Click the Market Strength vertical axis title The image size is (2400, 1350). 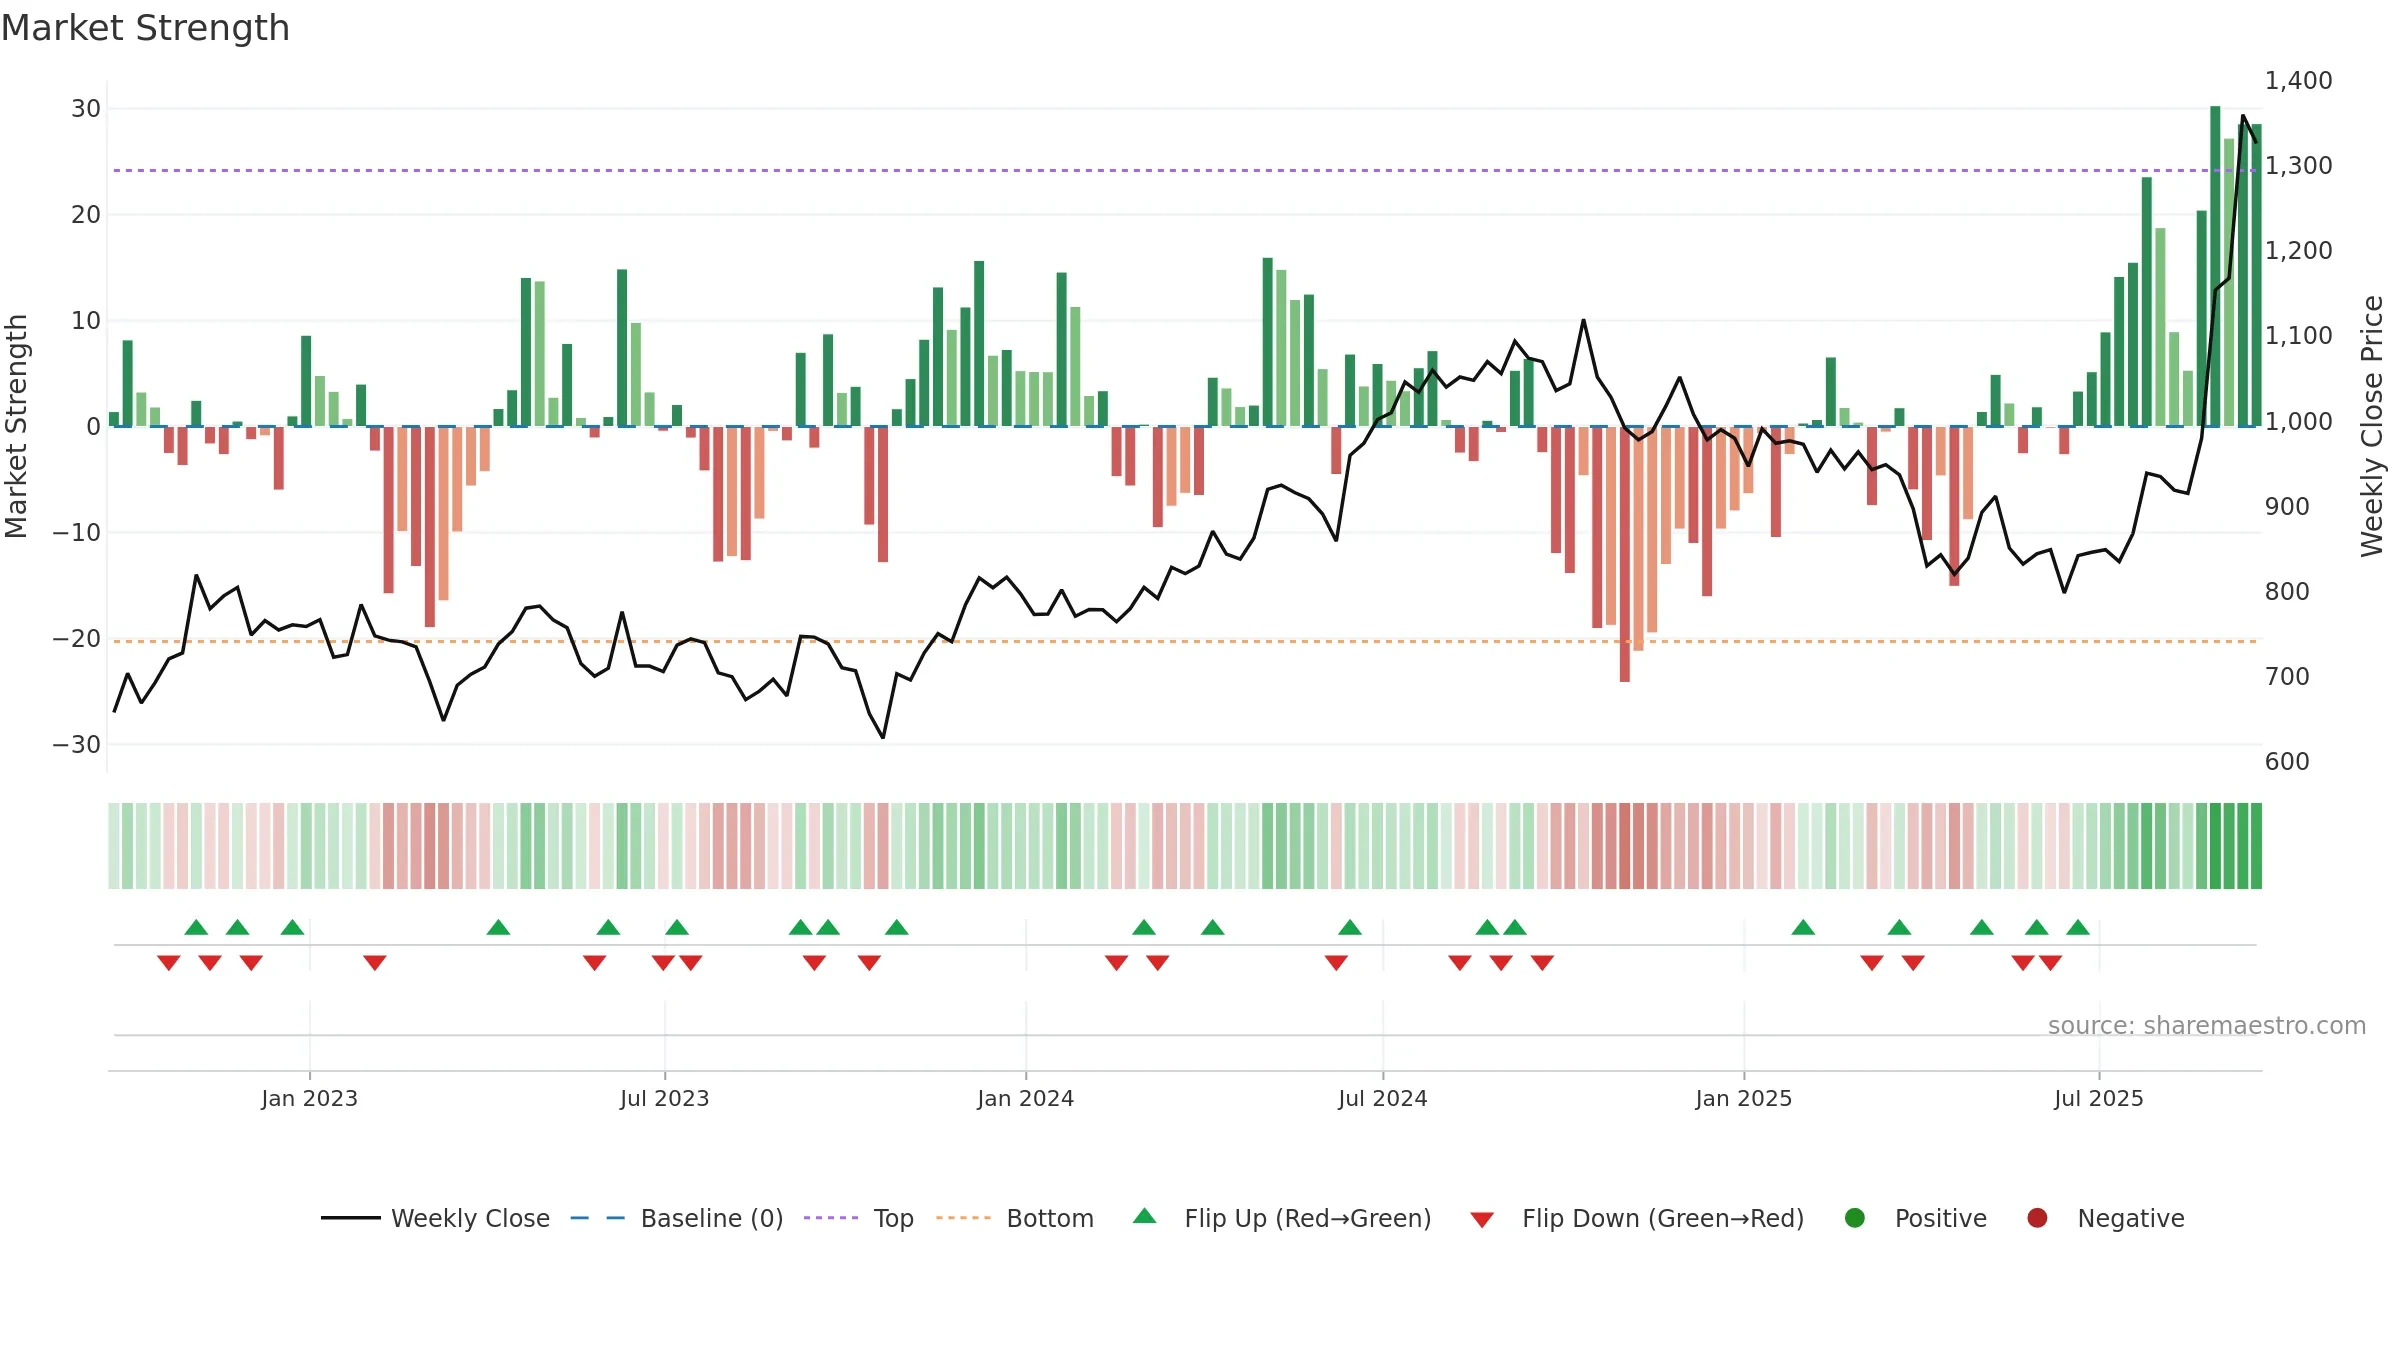[x=16, y=426]
